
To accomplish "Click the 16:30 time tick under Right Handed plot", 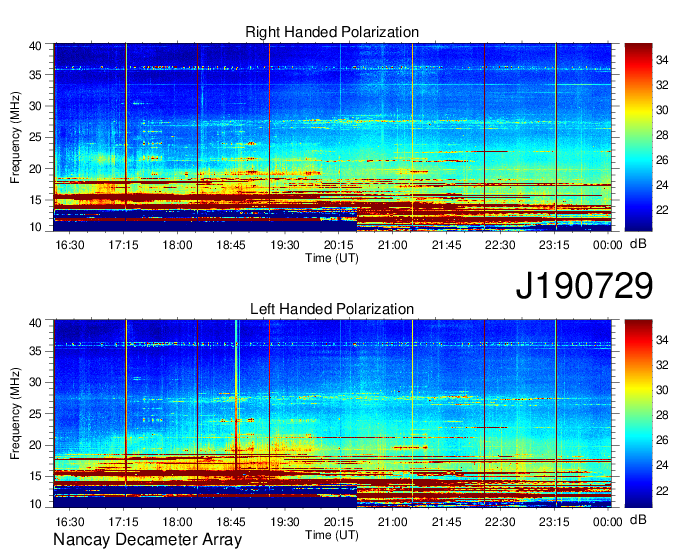I will [x=70, y=245].
